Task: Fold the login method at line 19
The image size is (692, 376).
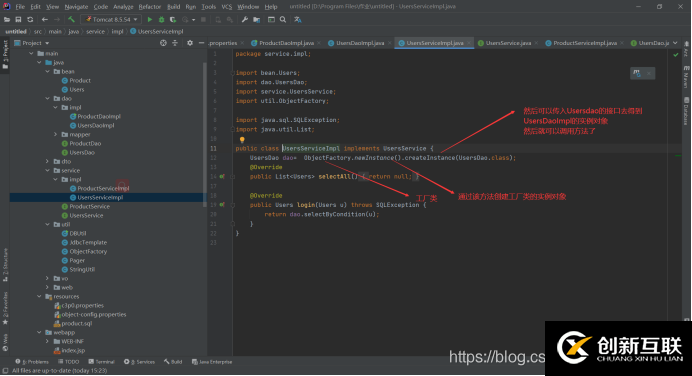Action: click(x=233, y=205)
